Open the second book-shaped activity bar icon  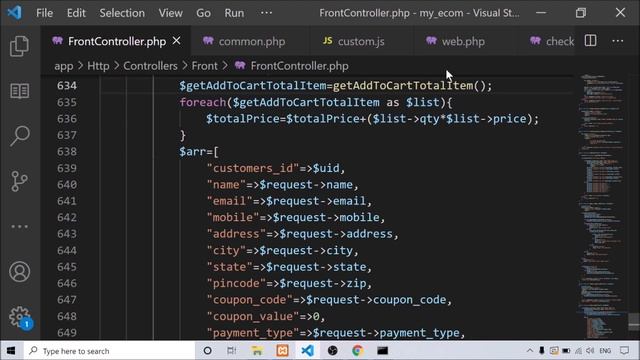pyautogui.click(x=19, y=91)
